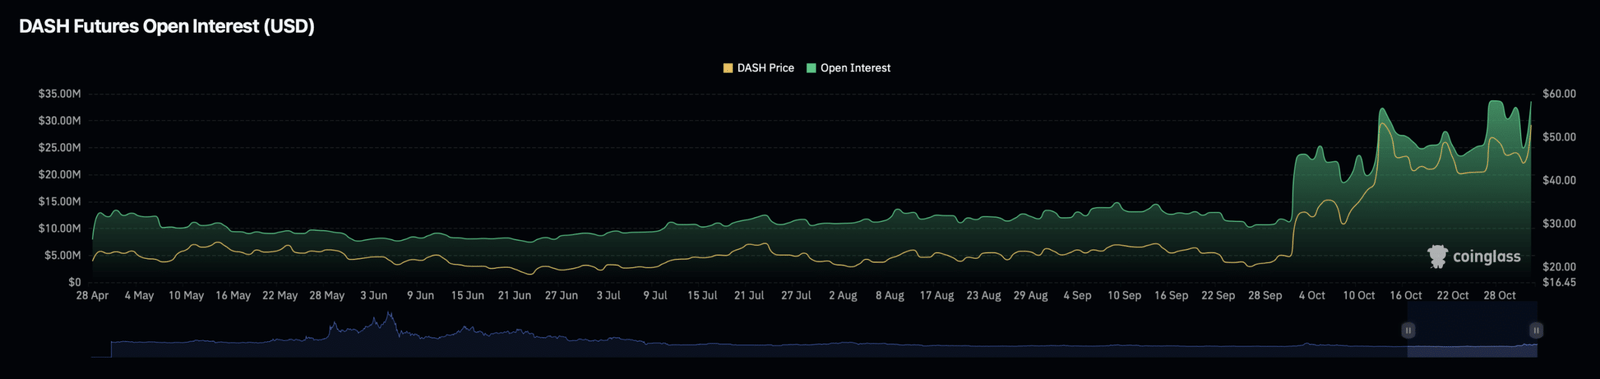Select the 28 Oct date tick
Screen dimensions: 1600x379
tap(1499, 296)
